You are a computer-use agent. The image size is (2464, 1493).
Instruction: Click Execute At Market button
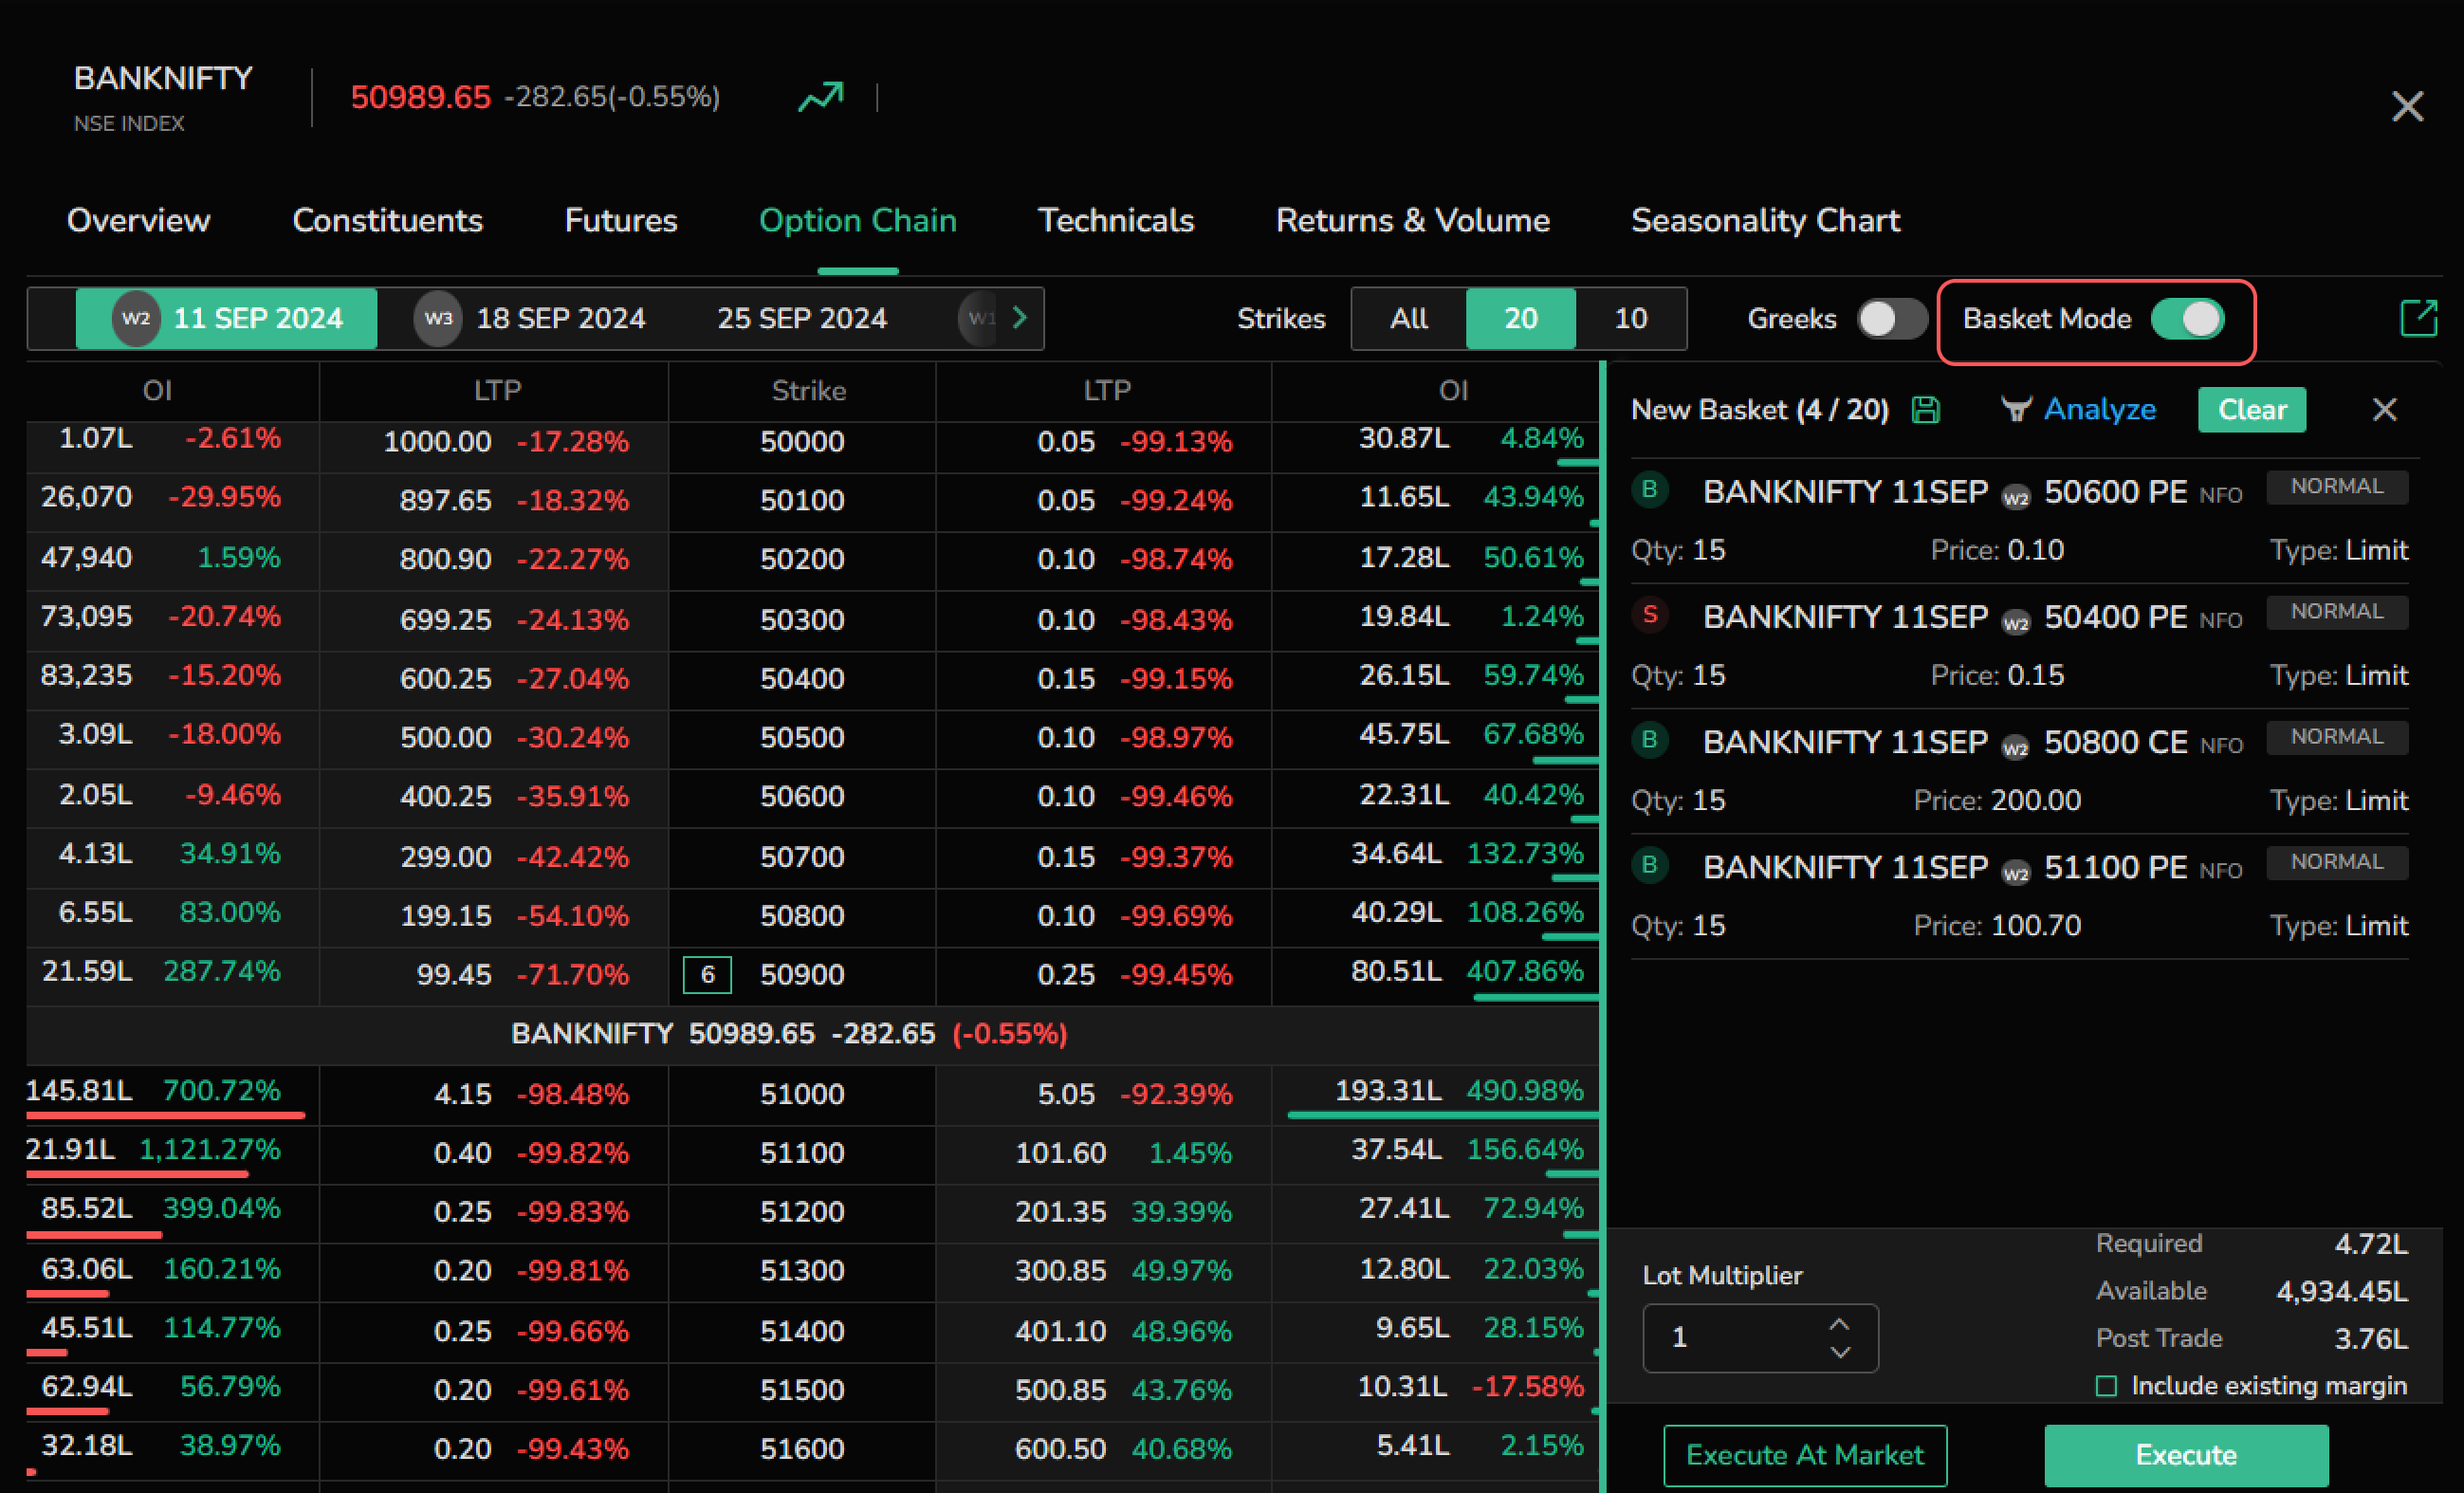[x=1804, y=1455]
